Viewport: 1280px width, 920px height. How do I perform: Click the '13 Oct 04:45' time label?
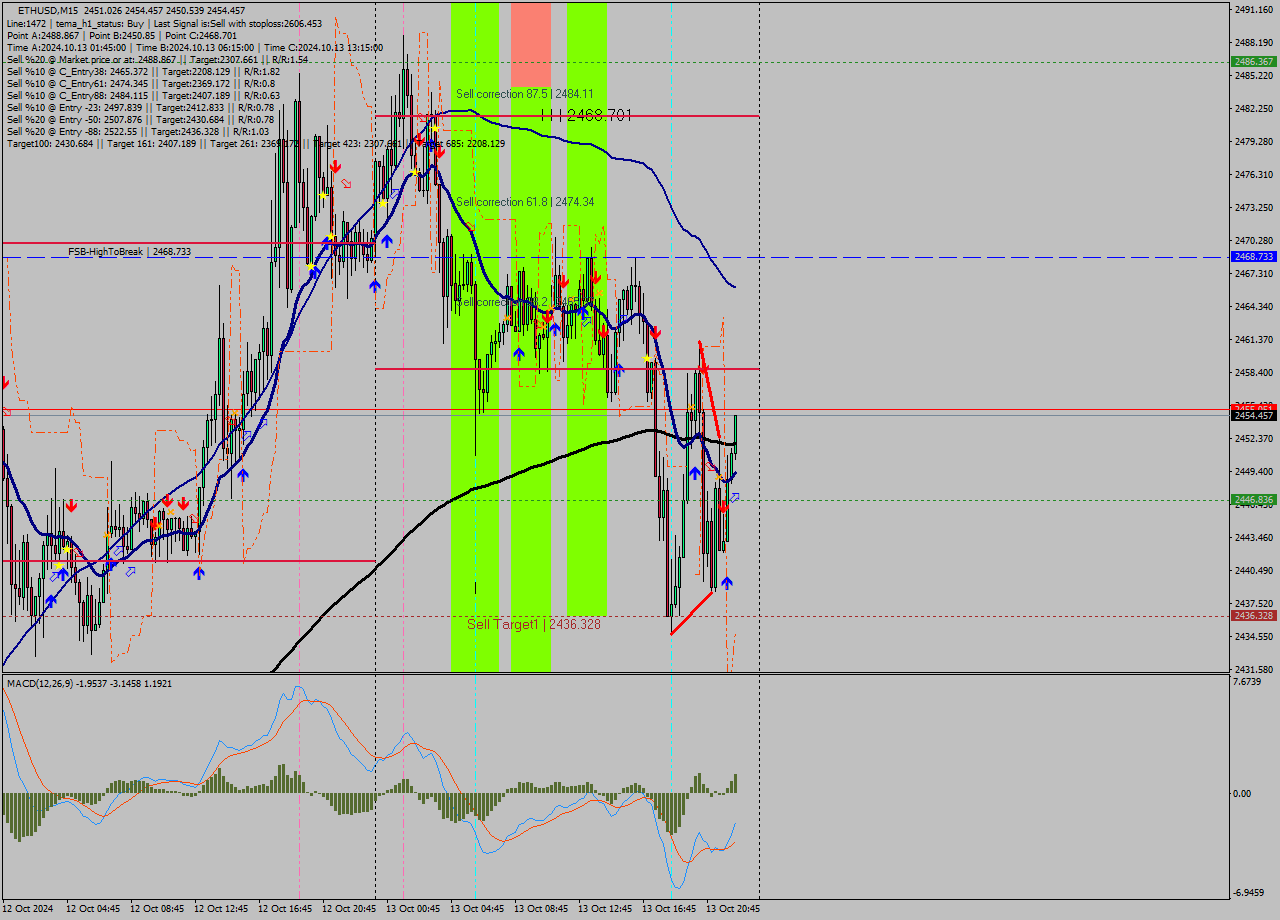477,909
